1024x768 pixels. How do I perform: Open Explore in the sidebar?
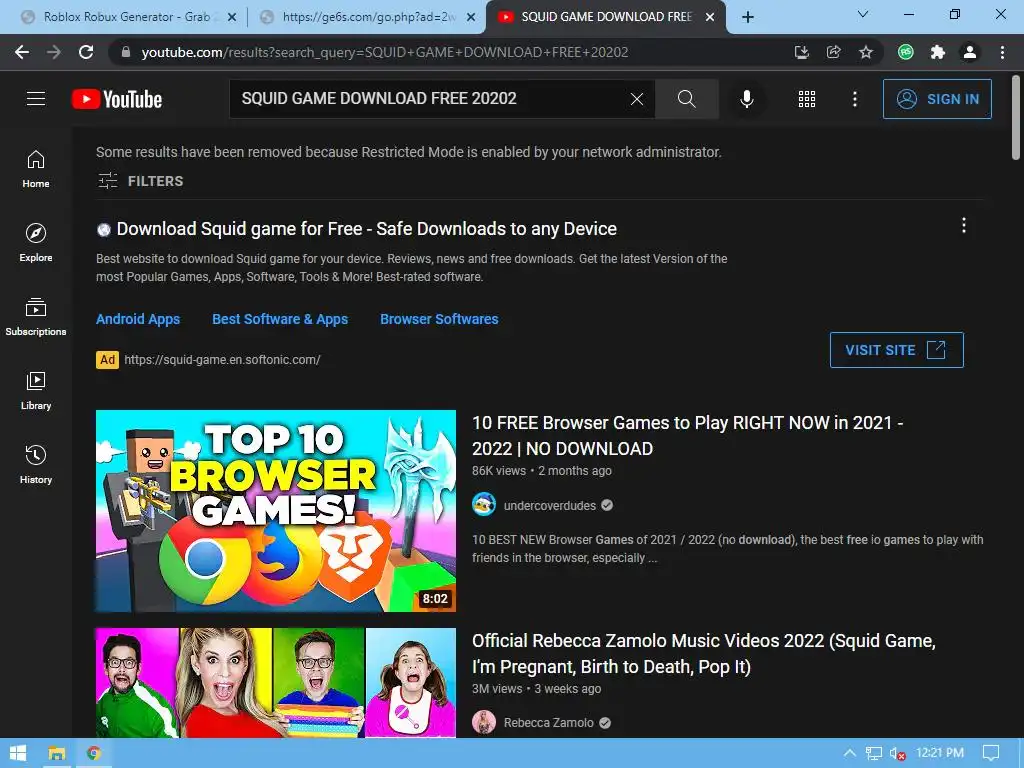pos(36,243)
